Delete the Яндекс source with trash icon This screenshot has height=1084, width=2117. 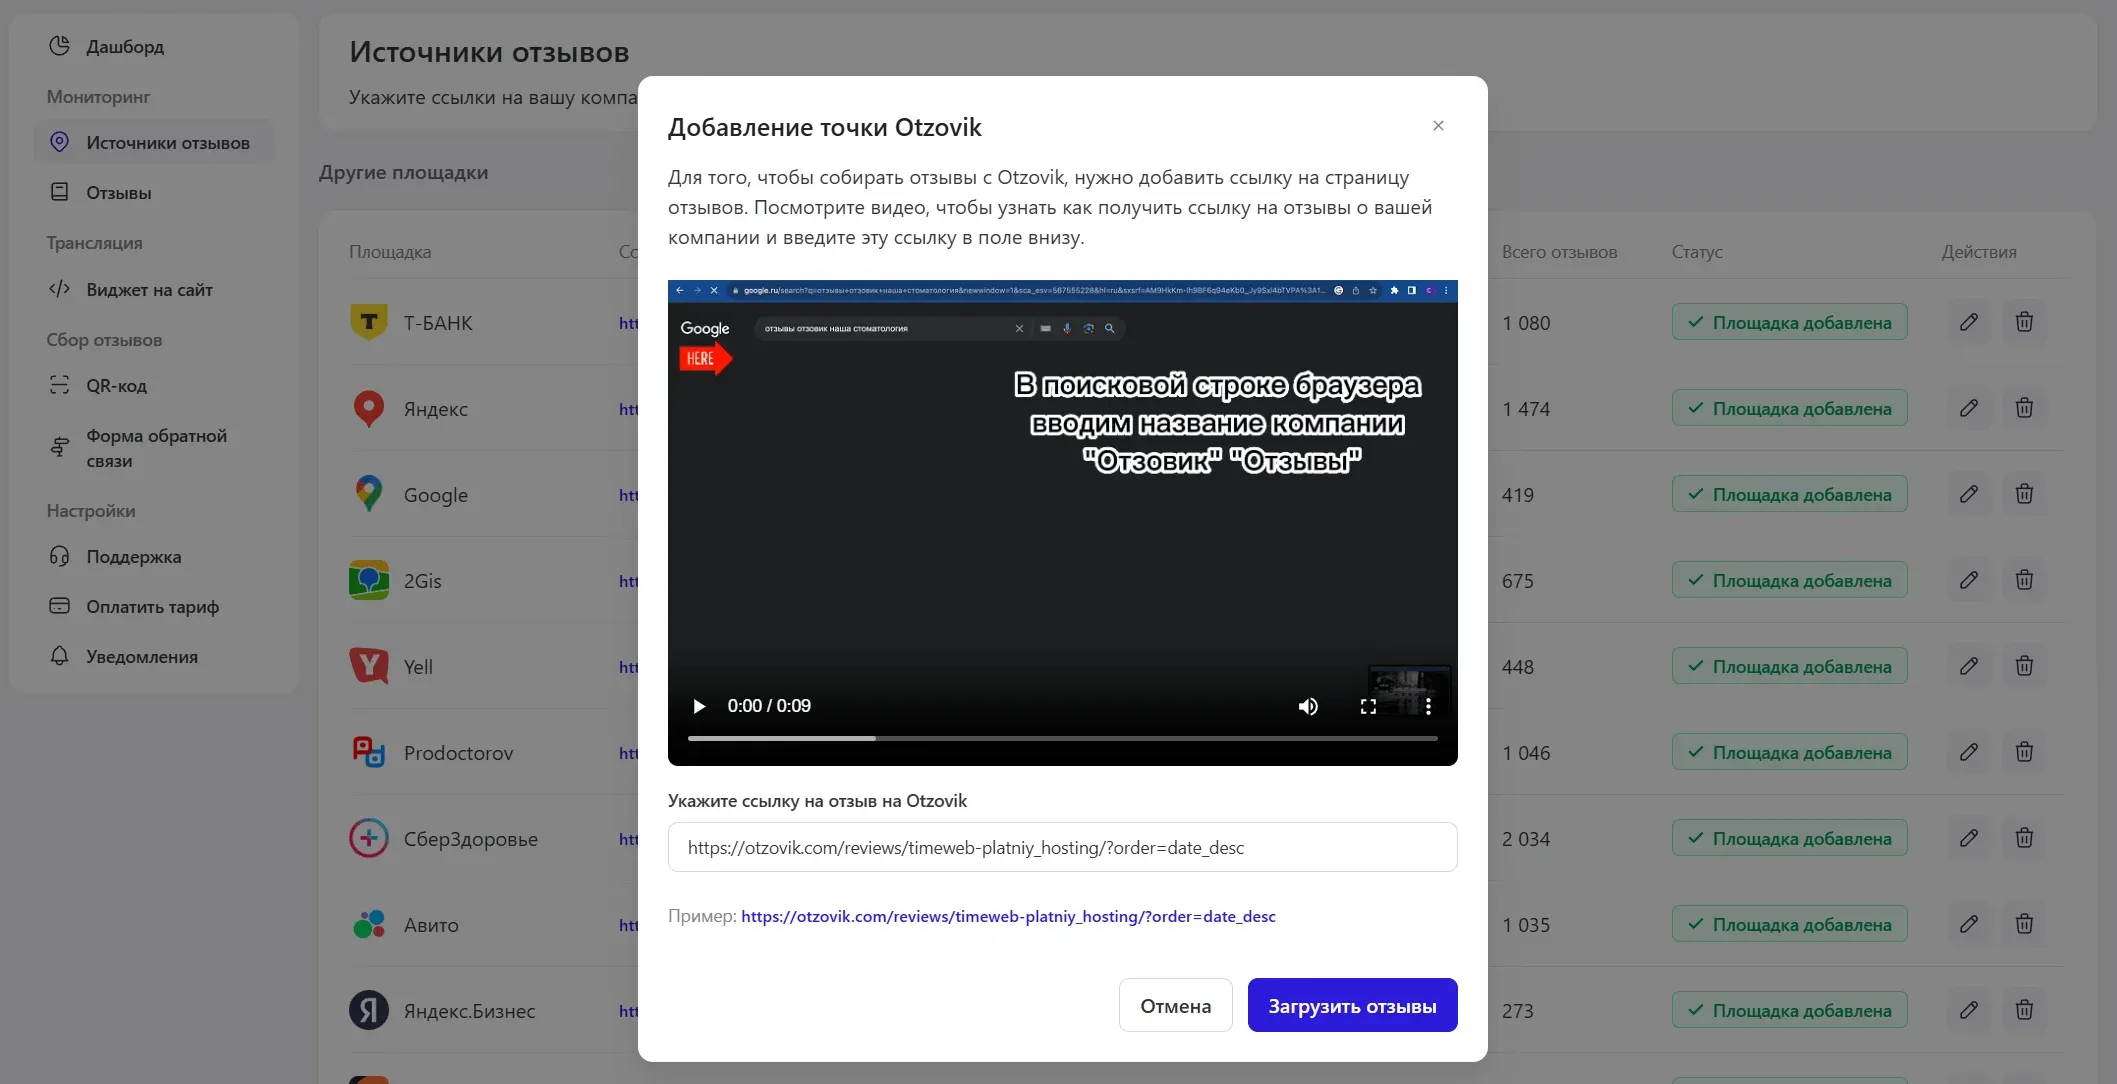point(2024,408)
